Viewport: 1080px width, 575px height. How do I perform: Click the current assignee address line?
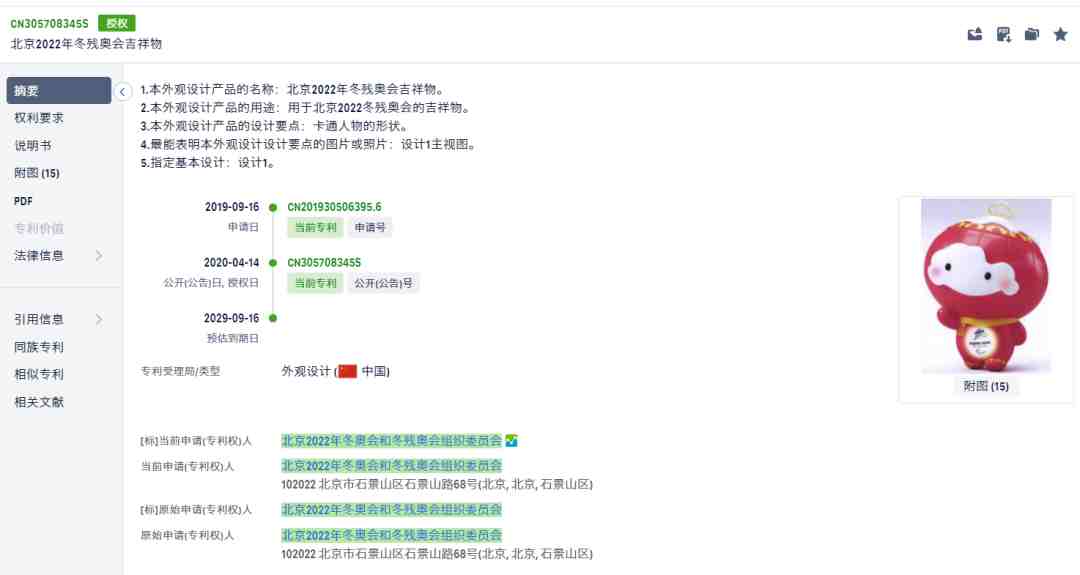[437, 485]
